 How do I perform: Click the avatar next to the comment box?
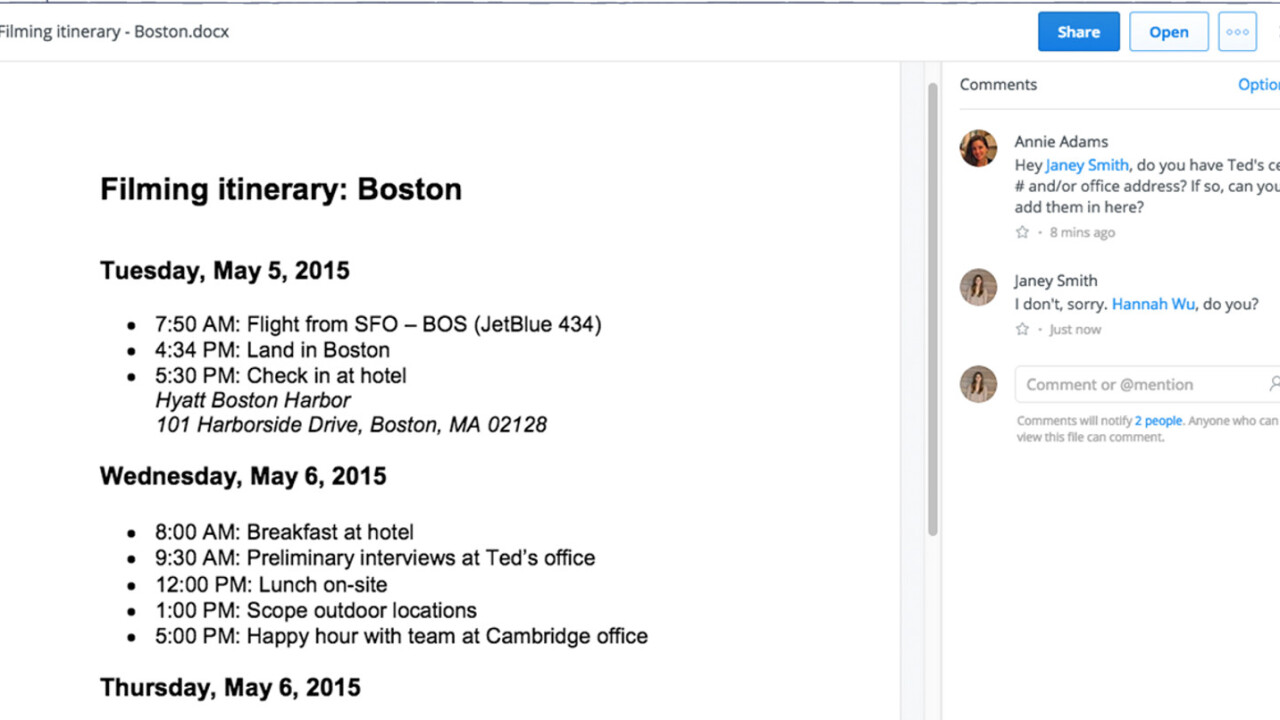[x=978, y=384]
